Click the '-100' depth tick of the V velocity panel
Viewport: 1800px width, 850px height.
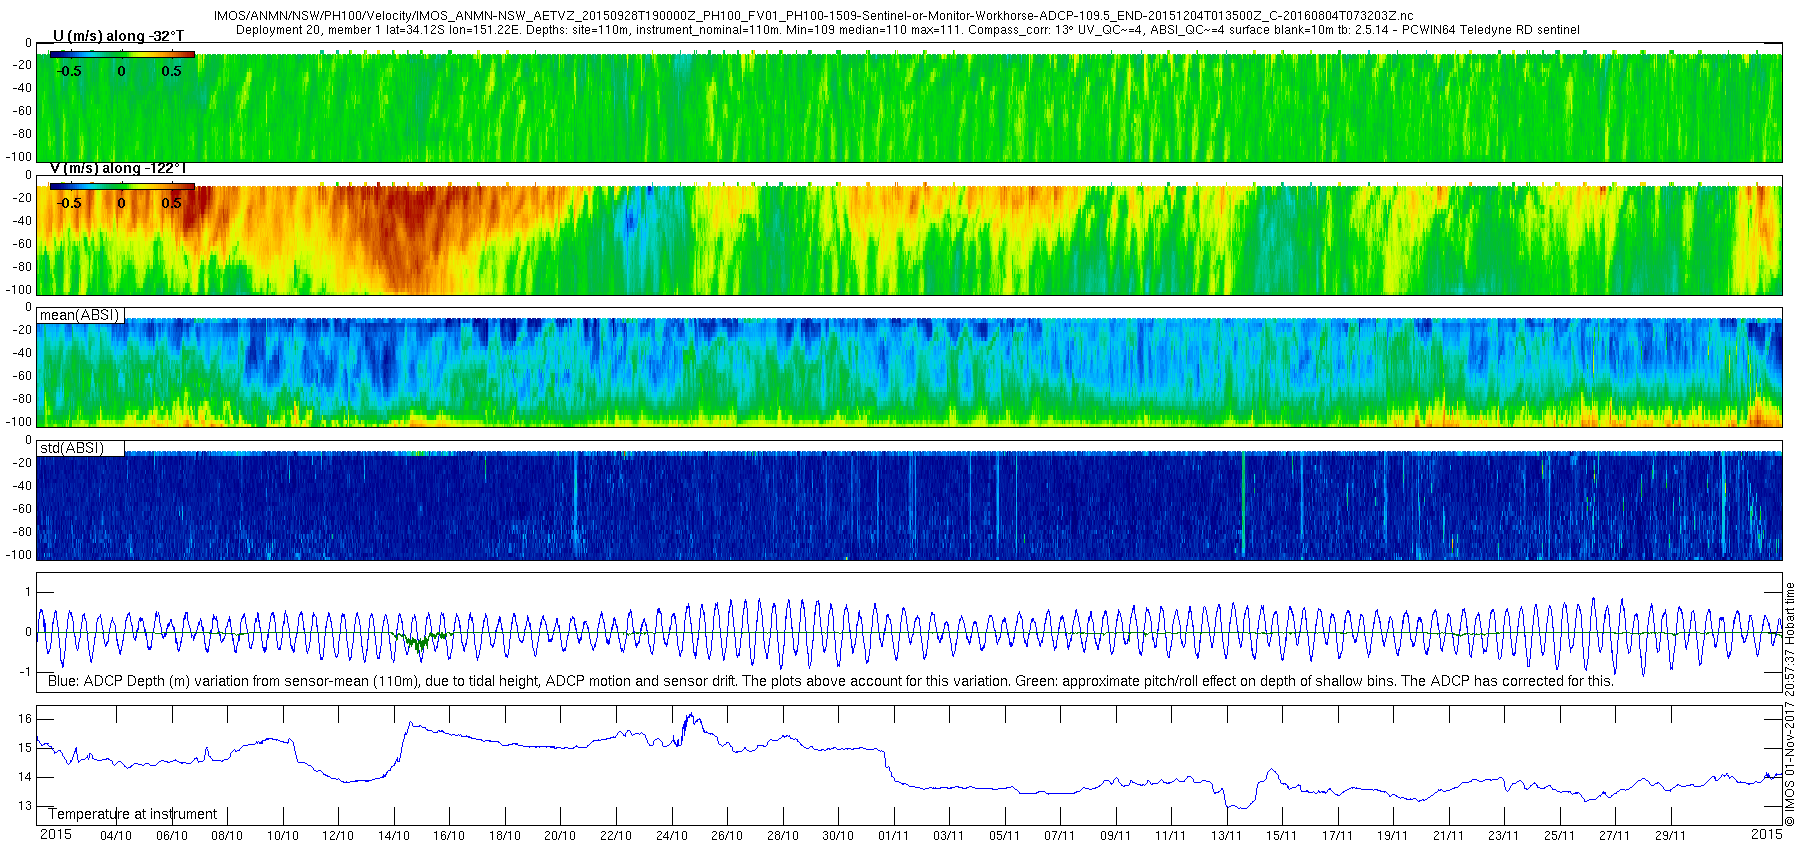coord(19,290)
